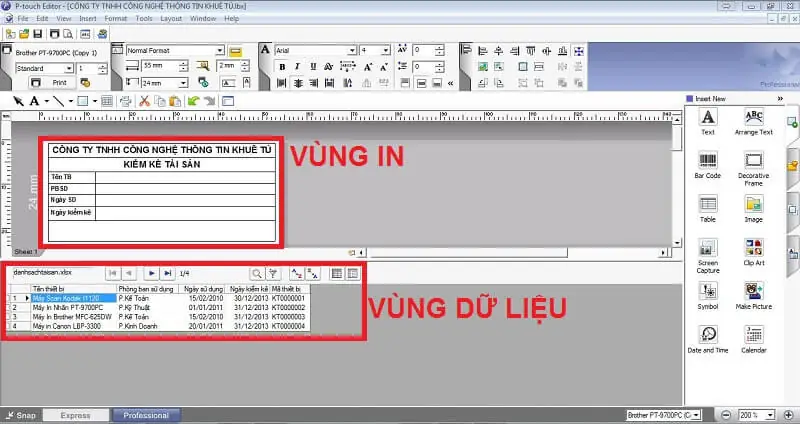The width and height of the screenshot is (800, 424).
Task: Switch to Express mode
Action: (76, 415)
